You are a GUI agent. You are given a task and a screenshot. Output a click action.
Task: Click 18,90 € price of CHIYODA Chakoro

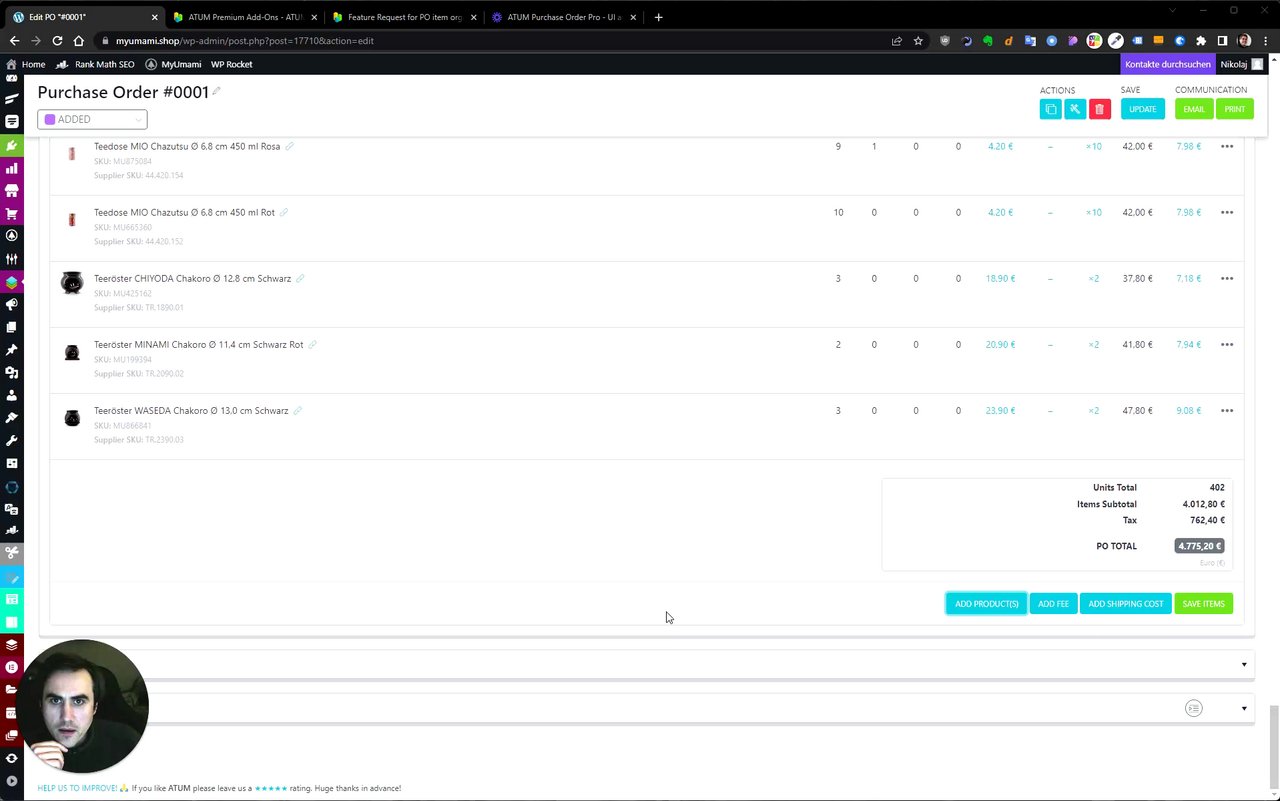point(999,278)
